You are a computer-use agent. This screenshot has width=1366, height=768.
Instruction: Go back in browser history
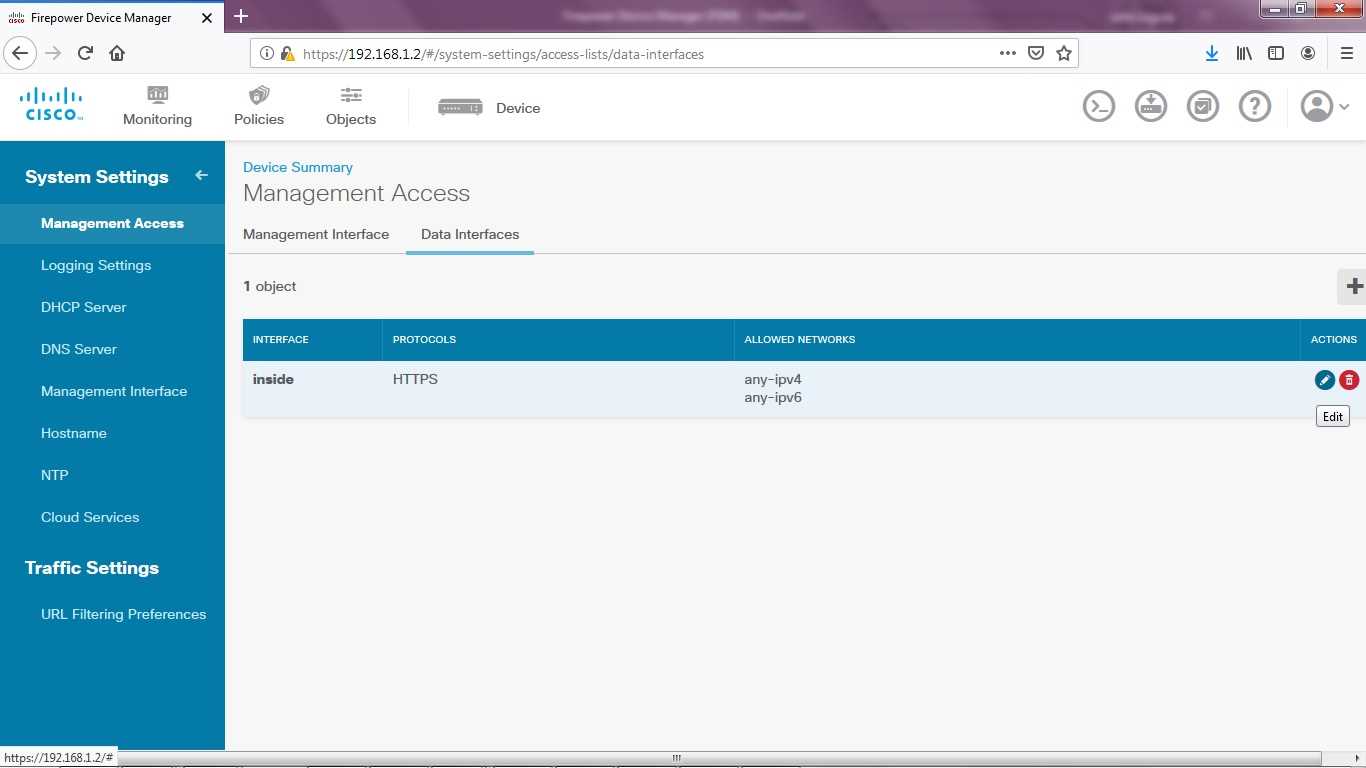tap(20, 53)
